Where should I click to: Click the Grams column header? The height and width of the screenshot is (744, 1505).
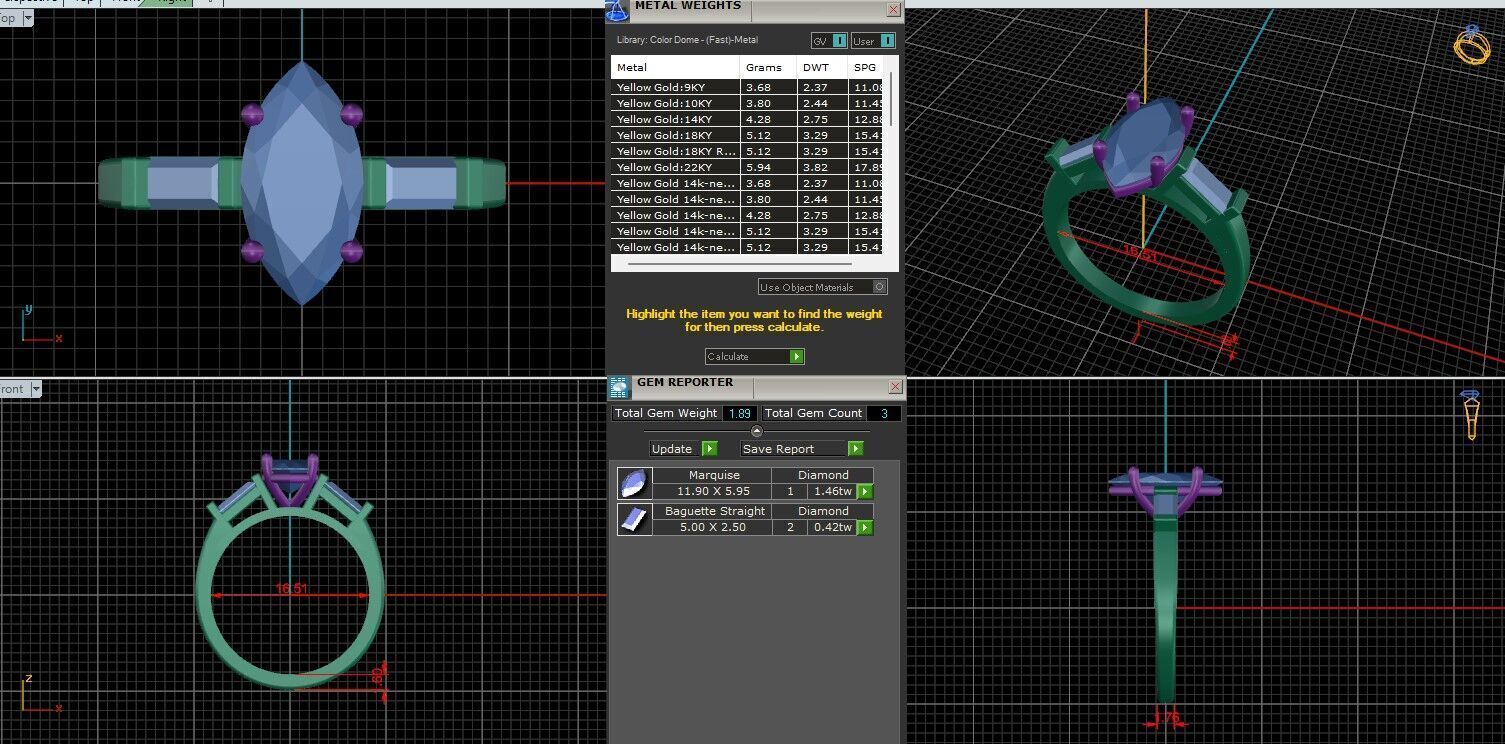click(x=769, y=67)
